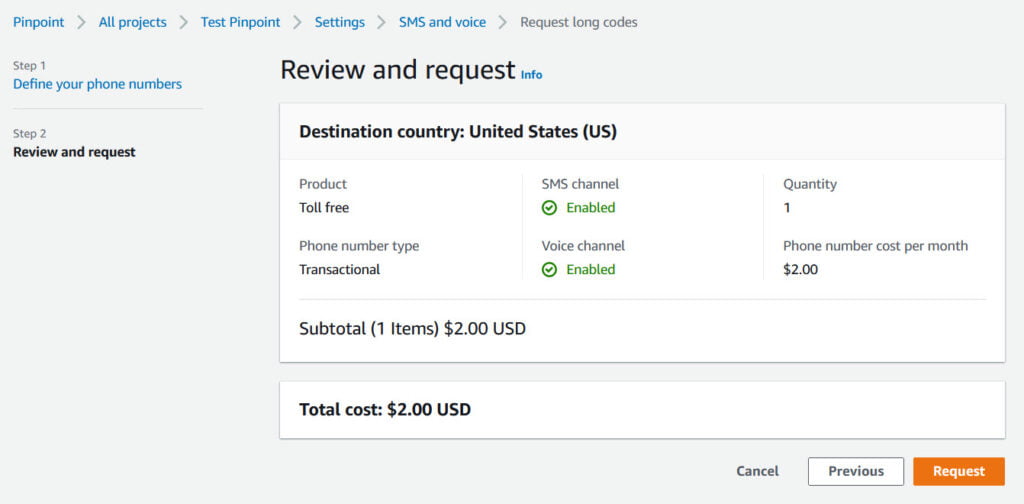The height and width of the screenshot is (504, 1024).
Task: Click the SMS channel Enabled checkmark icon
Action: point(549,208)
